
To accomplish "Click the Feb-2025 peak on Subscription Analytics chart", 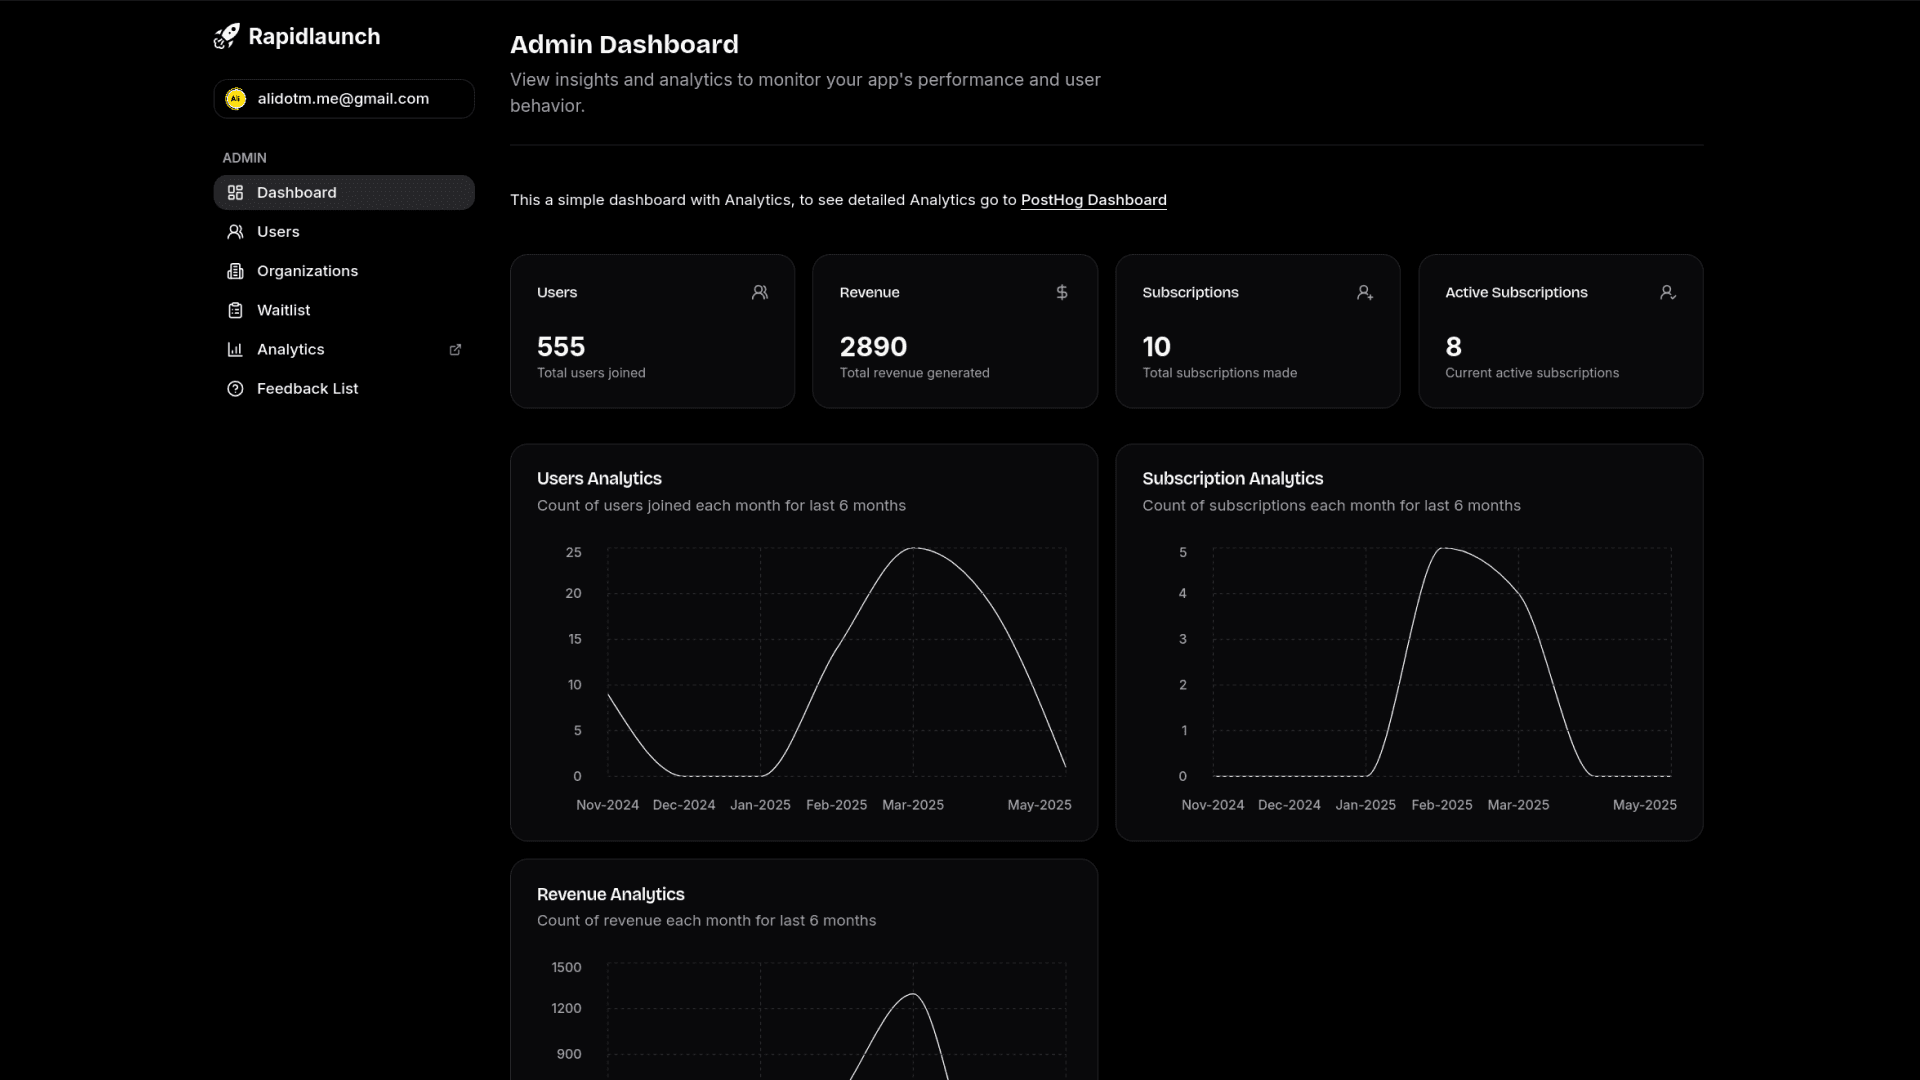I will [x=1442, y=548].
